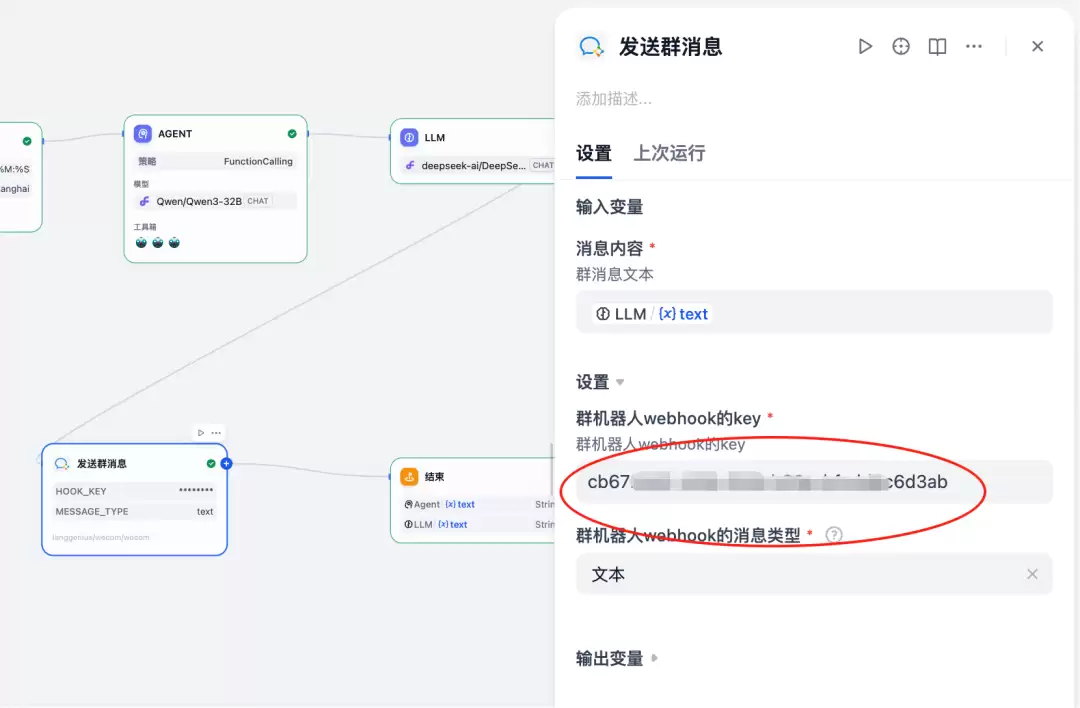Click the AGENT node purple icon
This screenshot has height=708, width=1080.
point(143,134)
